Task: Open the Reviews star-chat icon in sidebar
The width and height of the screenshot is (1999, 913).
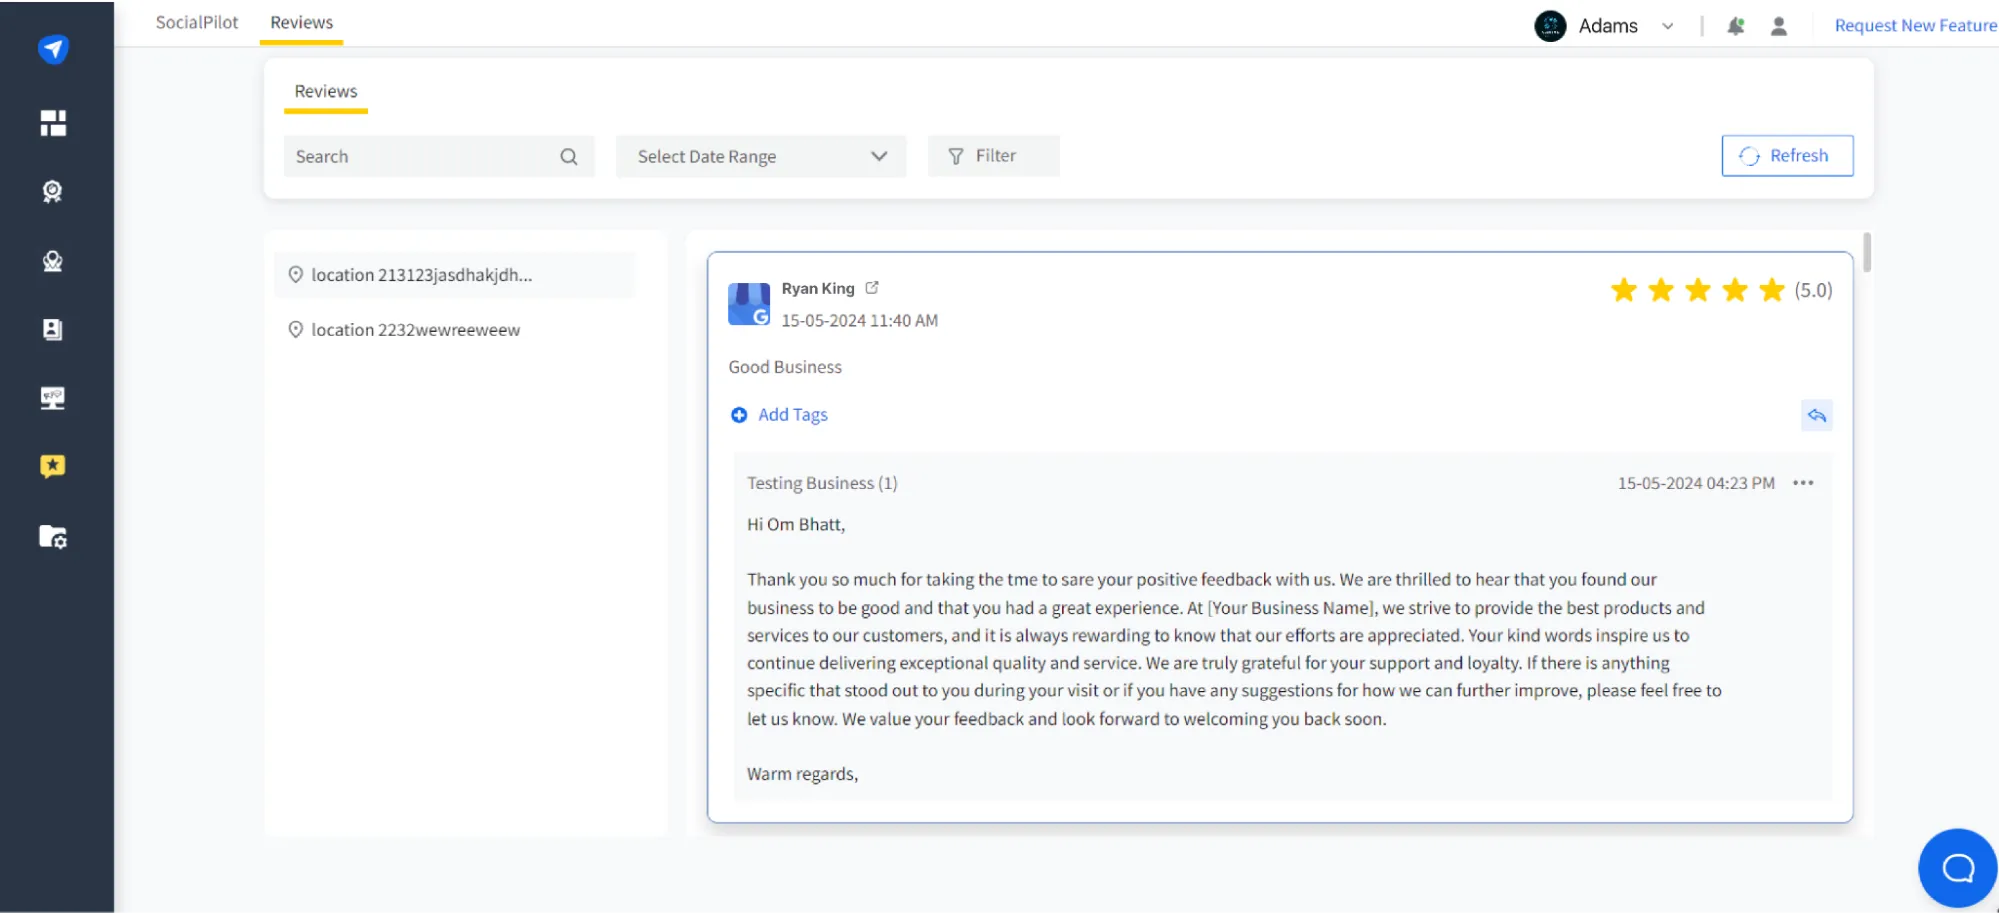Action: tap(54, 466)
